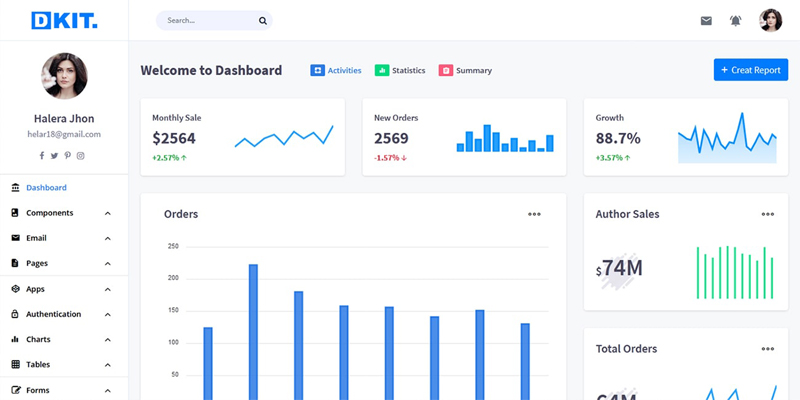
Task: Click Halera Jhon's sidebar profile photo
Action: click(x=64, y=76)
